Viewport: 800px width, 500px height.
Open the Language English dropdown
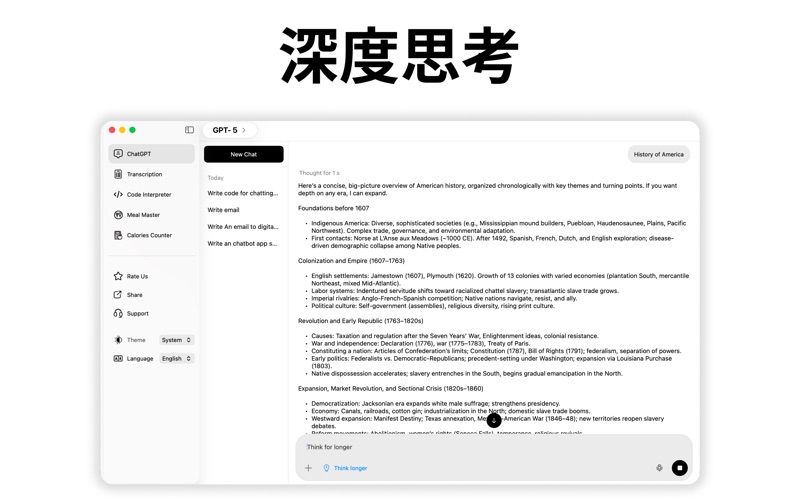point(176,359)
